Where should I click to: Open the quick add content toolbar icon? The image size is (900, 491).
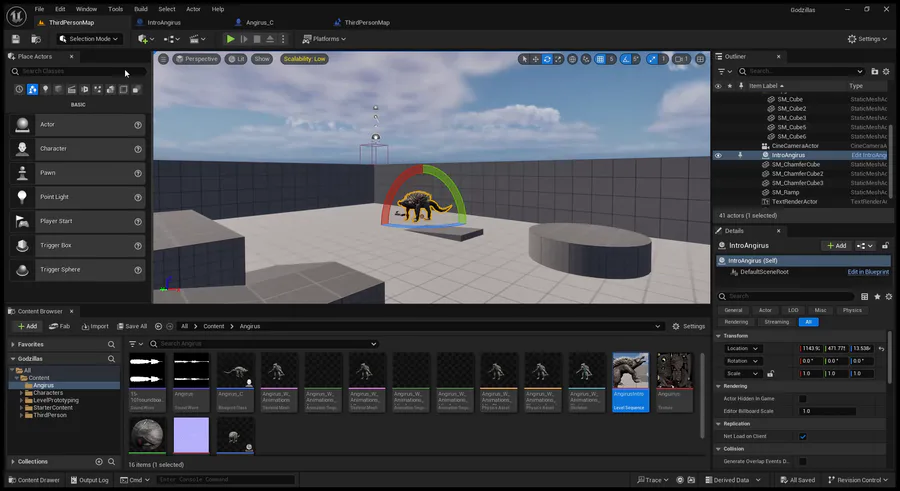point(146,39)
